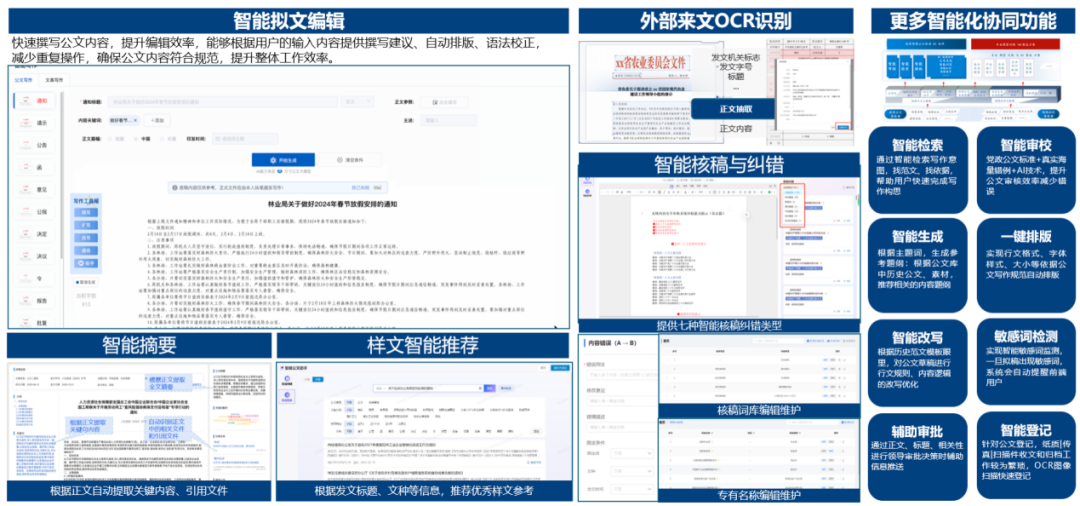Viewport: 1080px width, 506px height.
Task: Open the 函 document type in sidebar
Action: [35, 167]
